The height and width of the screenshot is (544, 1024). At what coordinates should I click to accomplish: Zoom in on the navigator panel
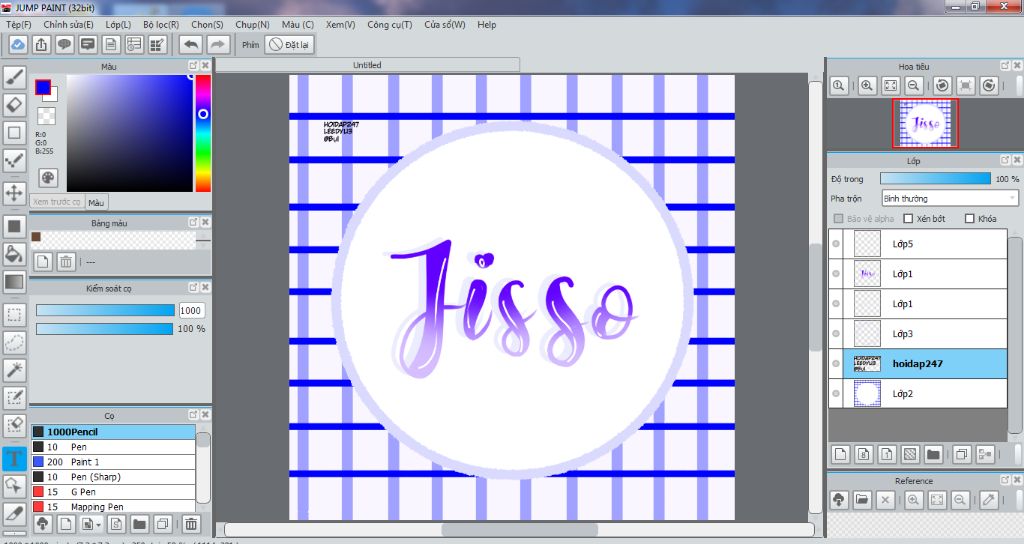(867, 86)
